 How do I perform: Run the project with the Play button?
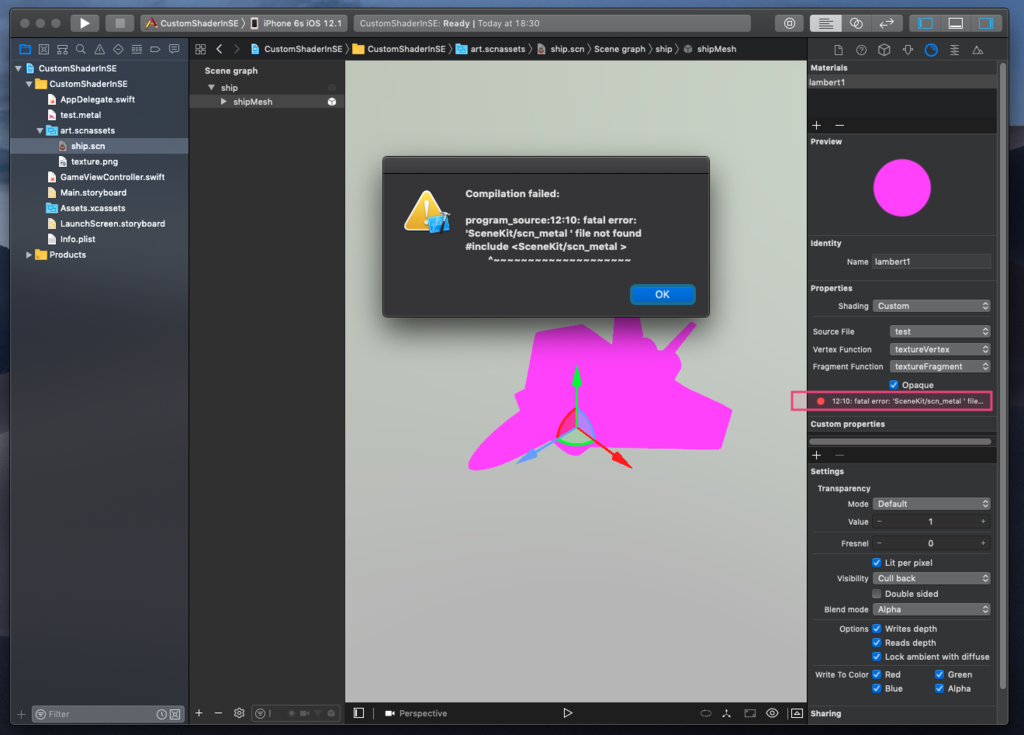click(84, 23)
